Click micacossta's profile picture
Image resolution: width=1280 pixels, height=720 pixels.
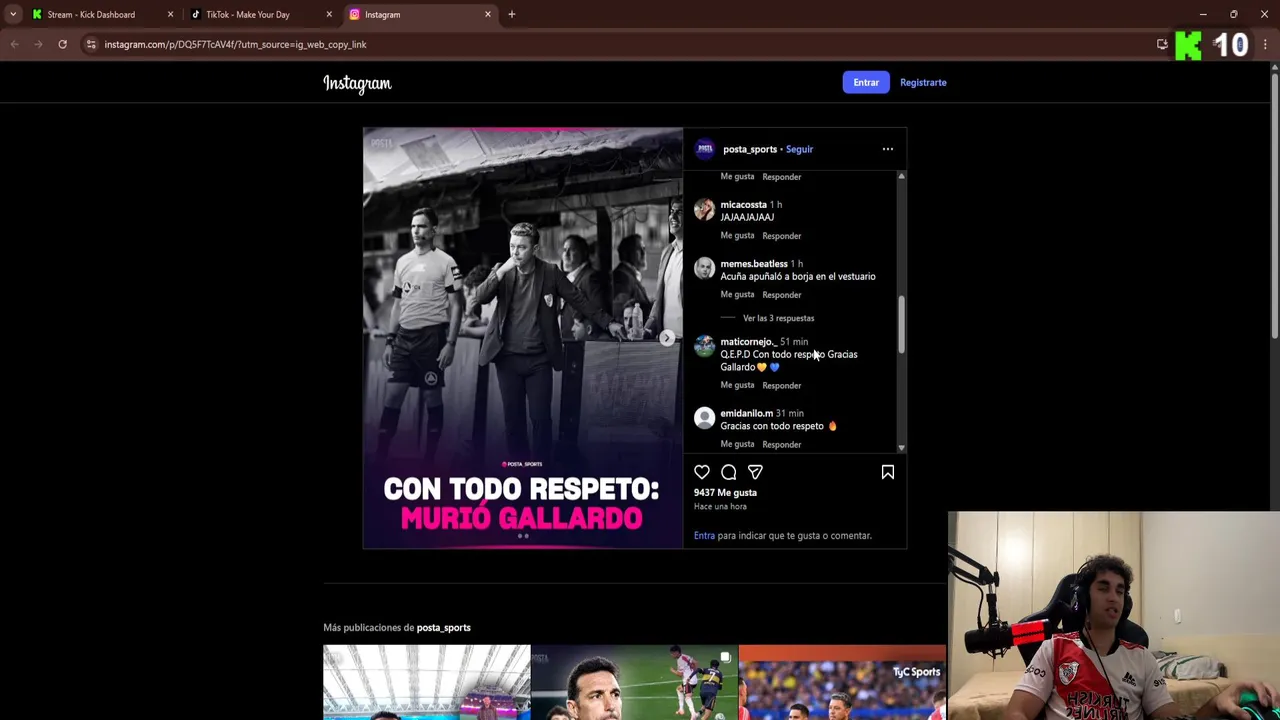[x=704, y=209]
